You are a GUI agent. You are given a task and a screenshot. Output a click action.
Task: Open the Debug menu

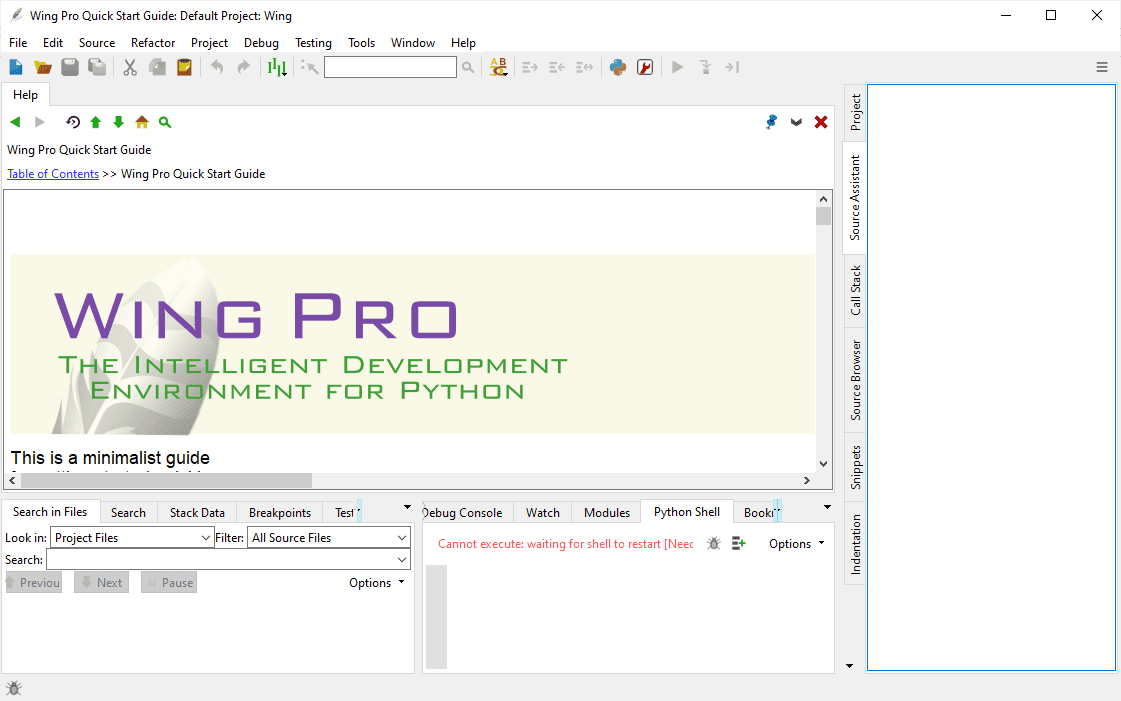[x=261, y=43]
